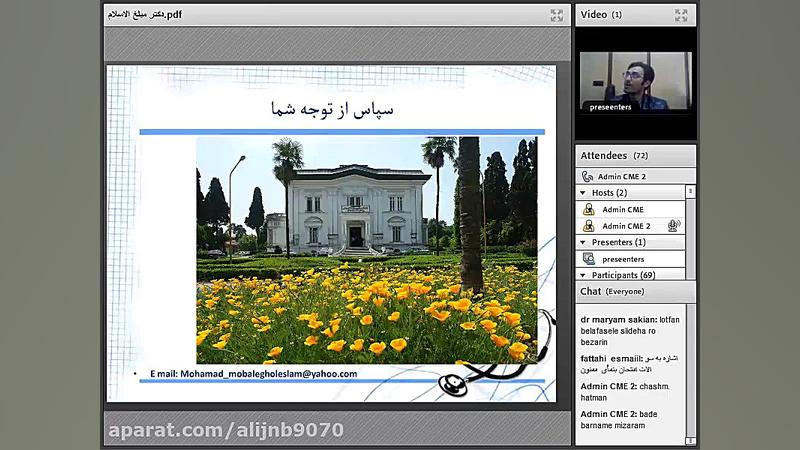The image size is (800, 450).
Task: Collapse the Participants (69) group
Action: pyautogui.click(x=583, y=275)
